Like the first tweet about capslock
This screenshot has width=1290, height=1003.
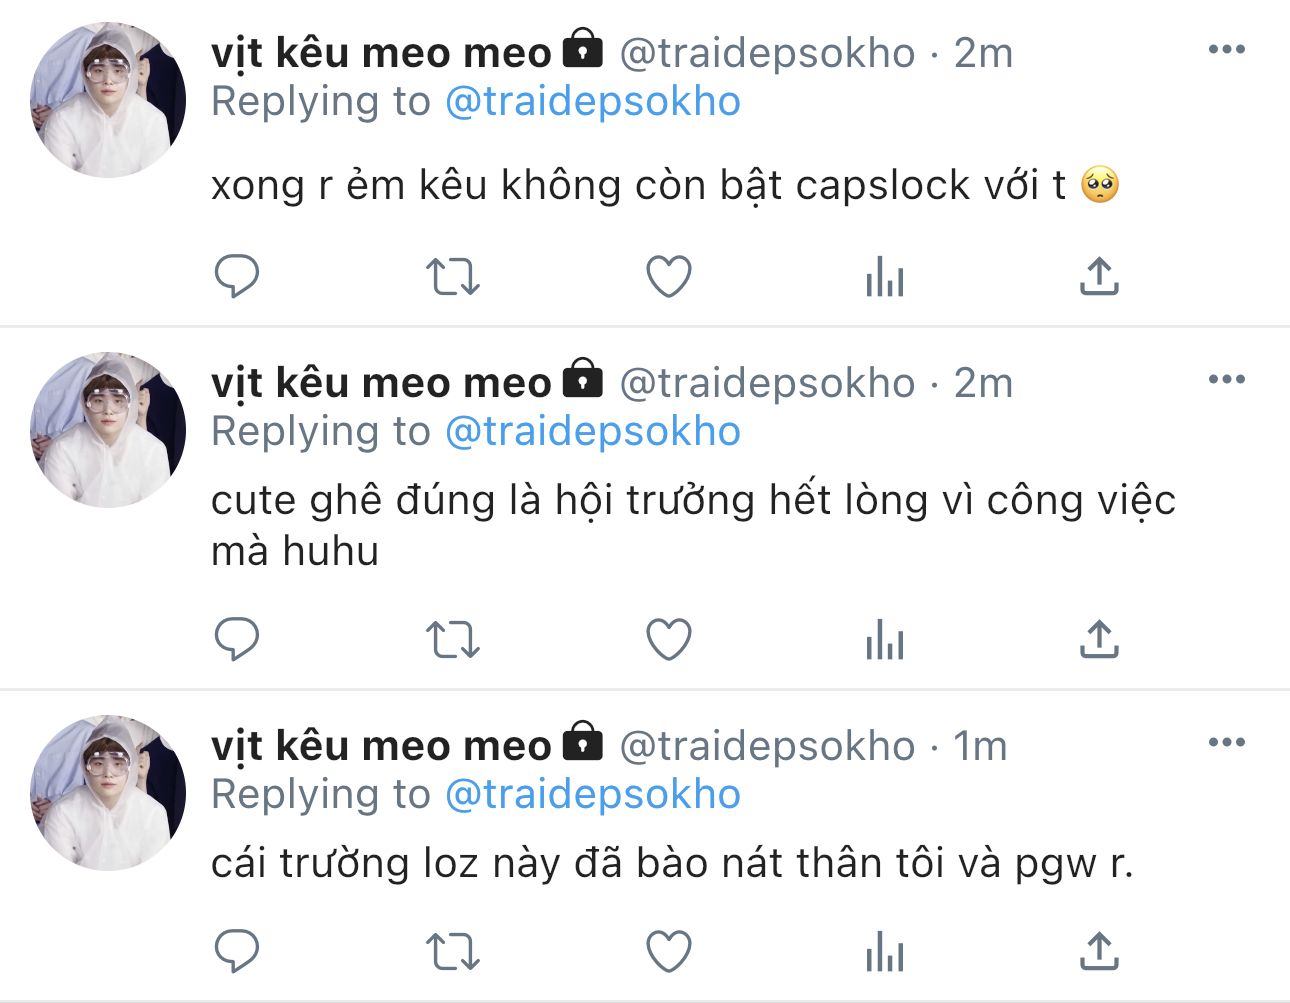(669, 277)
